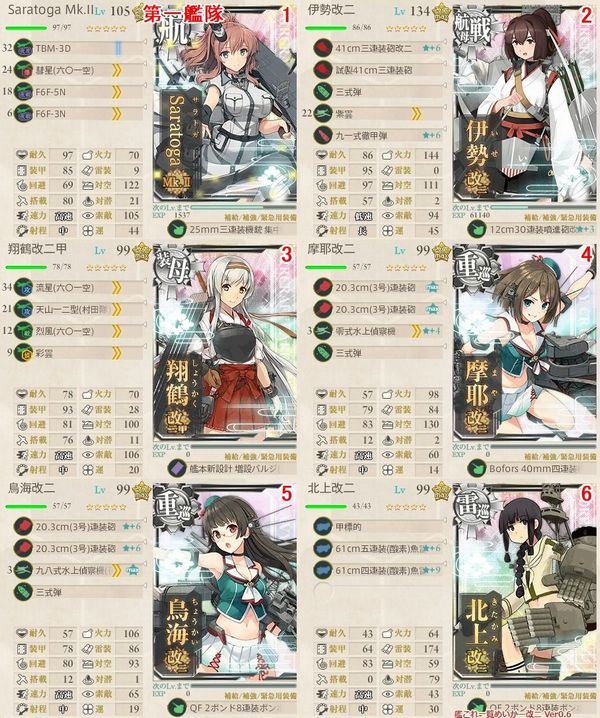This screenshot has width=600, height=718.
Task: Click the 三式弾 shell icon on 伊勢改二
Action: point(323,92)
